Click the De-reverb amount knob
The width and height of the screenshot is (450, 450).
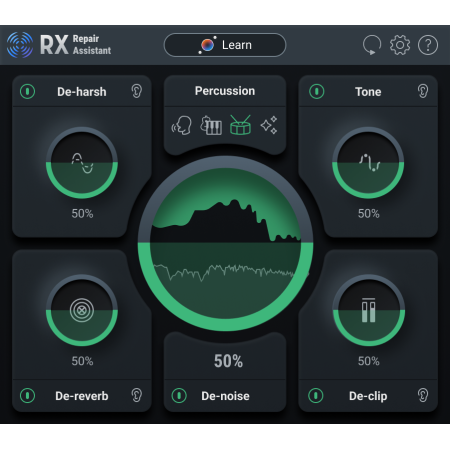[x=82, y=310]
